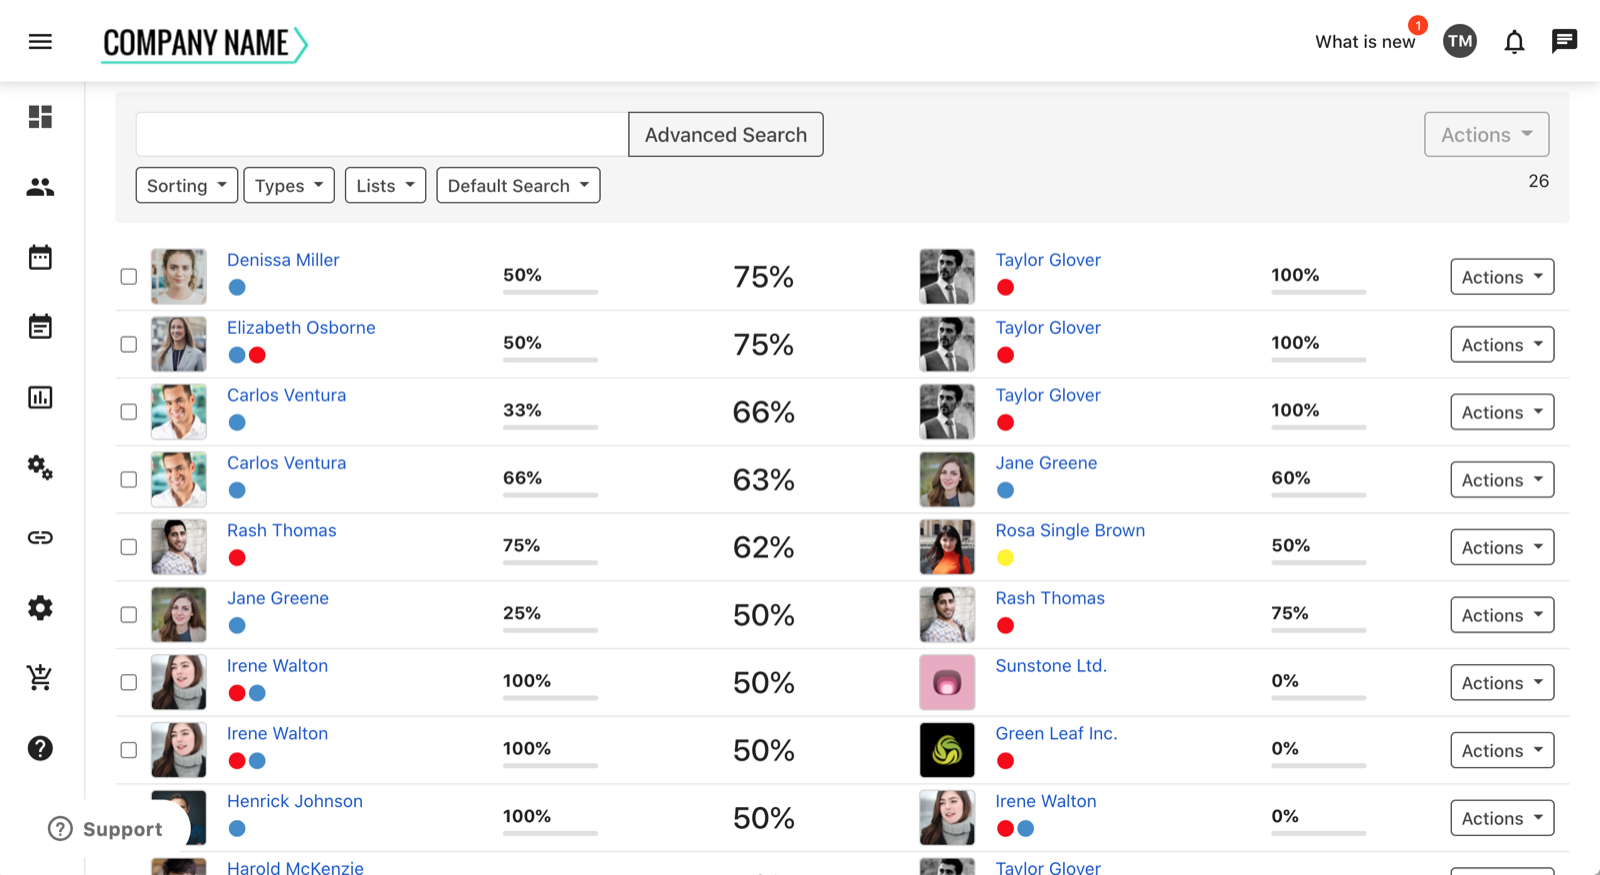Open the shopping cart icon in sidebar
Viewport: 1600px width, 875px height.
pos(40,678)
